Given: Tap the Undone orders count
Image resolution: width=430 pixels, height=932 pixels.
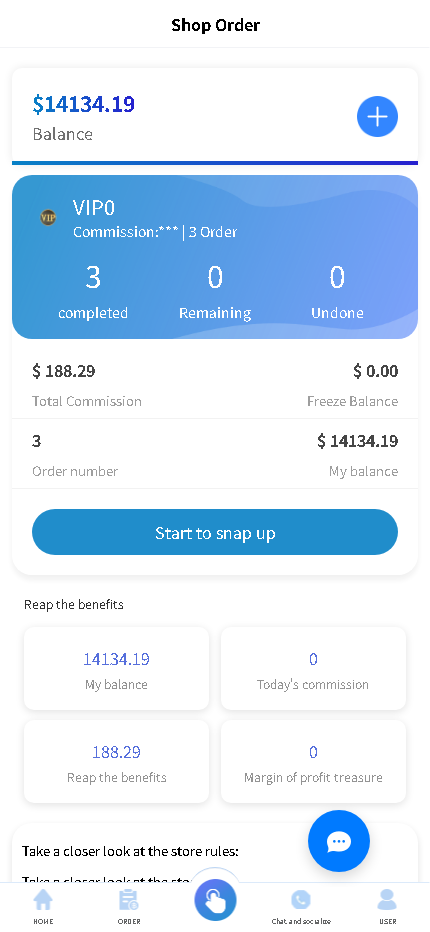Looking at the screenshot, I should [x=337, y=278].
